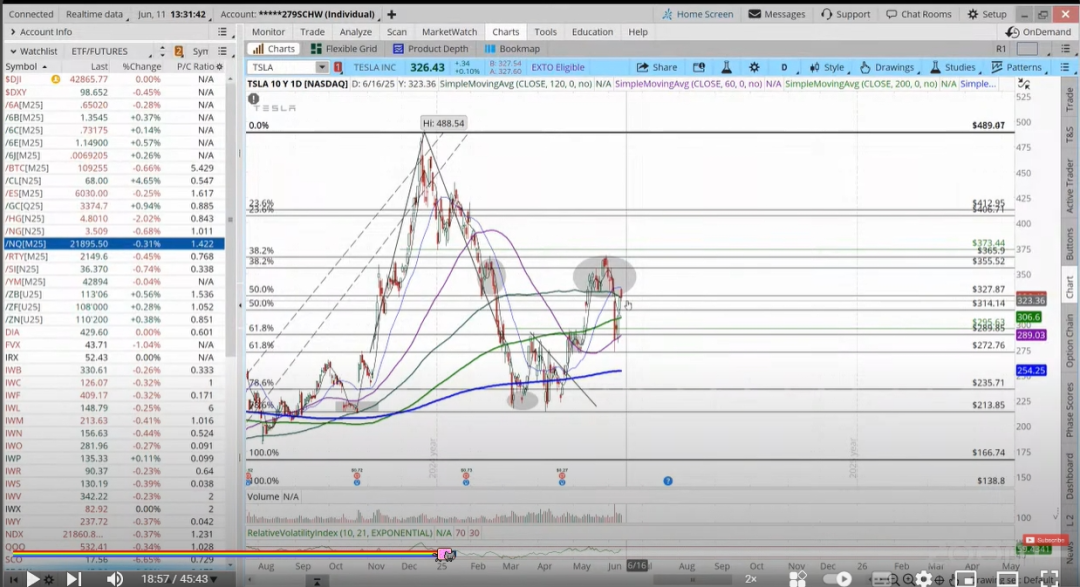
Task: Open the Studies menu
Action: pyautogui.click(x=953, y=67)
